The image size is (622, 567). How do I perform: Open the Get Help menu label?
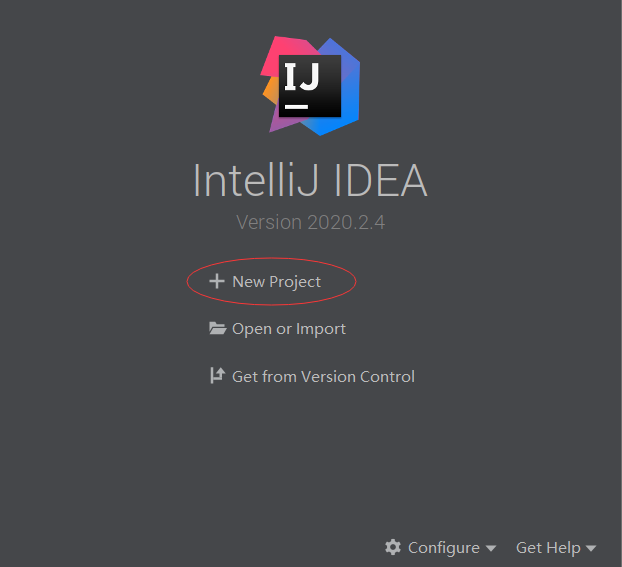point(548,547)
